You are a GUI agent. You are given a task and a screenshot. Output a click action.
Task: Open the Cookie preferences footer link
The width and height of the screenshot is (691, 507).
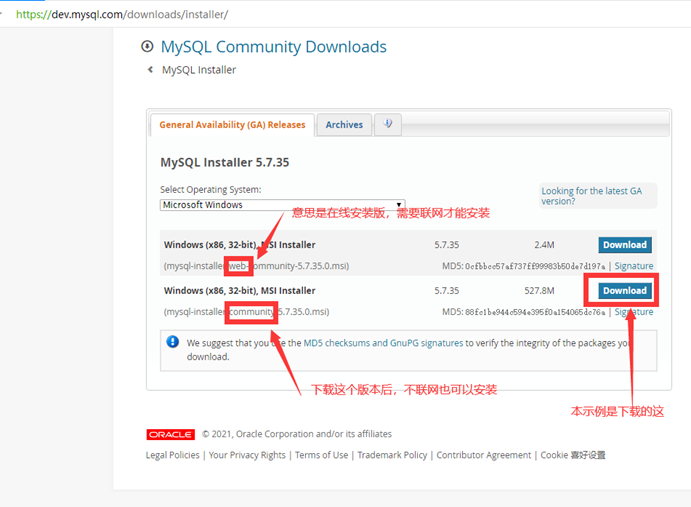[573, 455]
